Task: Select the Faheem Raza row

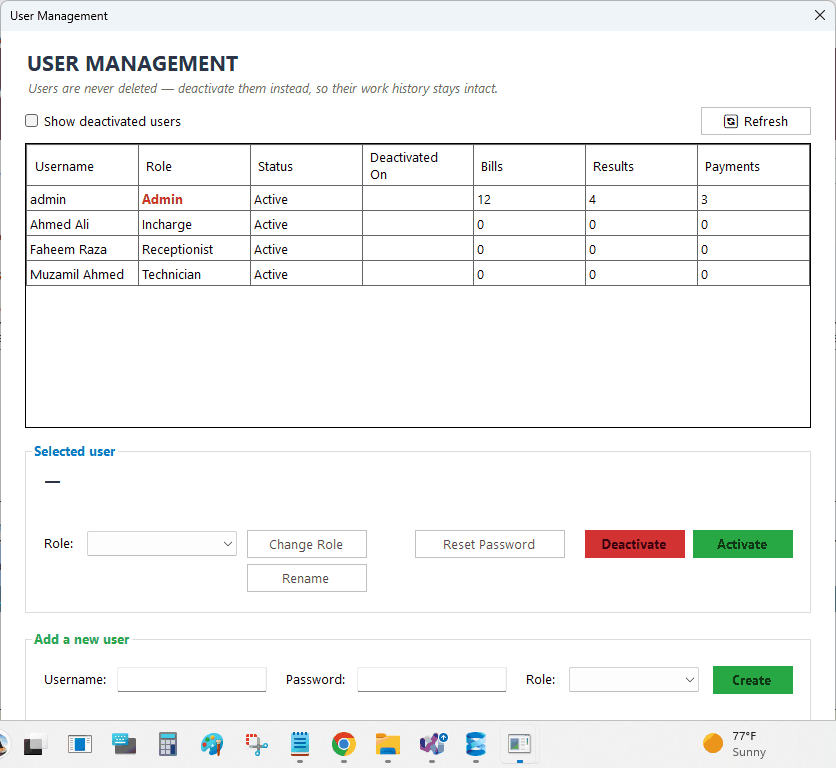Action: click(418, 249)
